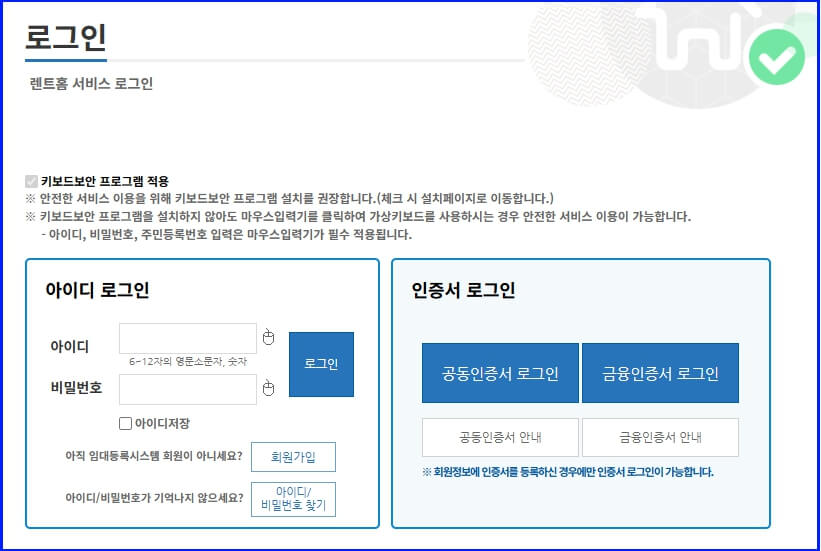The height and width of the screenshot is (551, 821).
Task: Toggle 키보드보안 프로그램 적용 checkbox
Action: (31, 181)
